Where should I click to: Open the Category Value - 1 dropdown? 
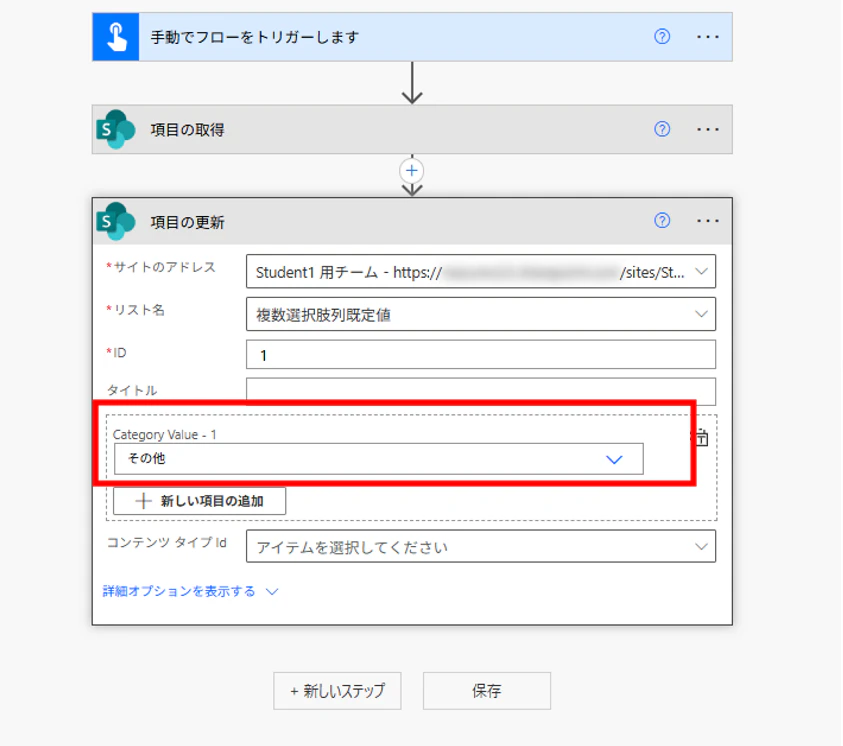point(614,460)
